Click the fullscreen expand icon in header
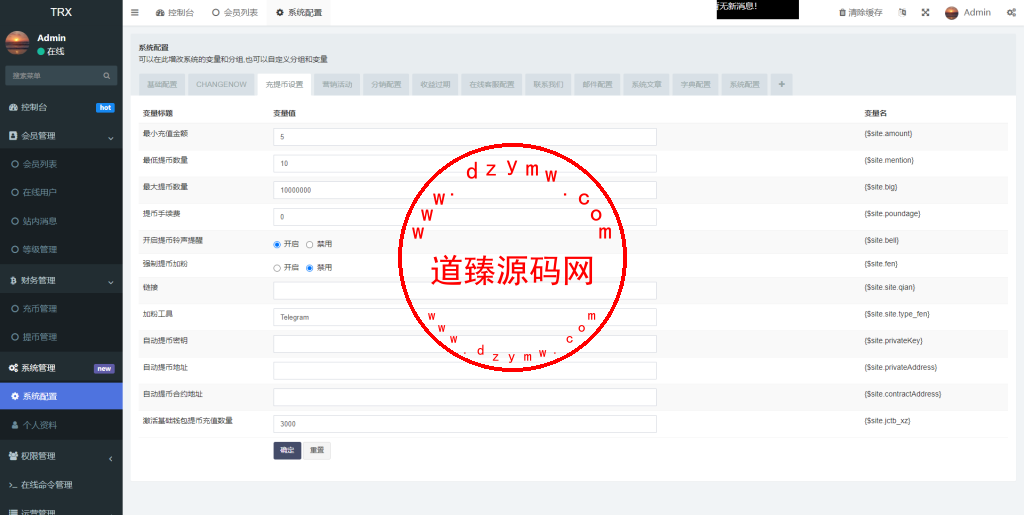Screen dimensions: 1024x515 925,12
